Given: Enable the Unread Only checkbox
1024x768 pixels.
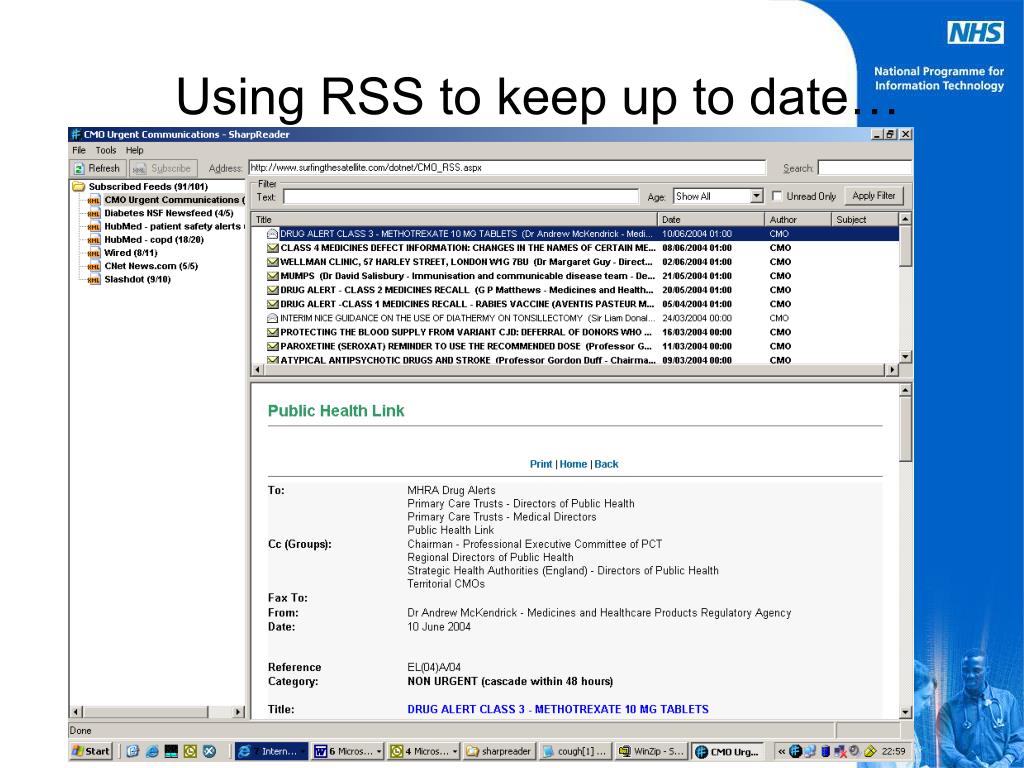Looking at the screenshot, I should [777, 197].
